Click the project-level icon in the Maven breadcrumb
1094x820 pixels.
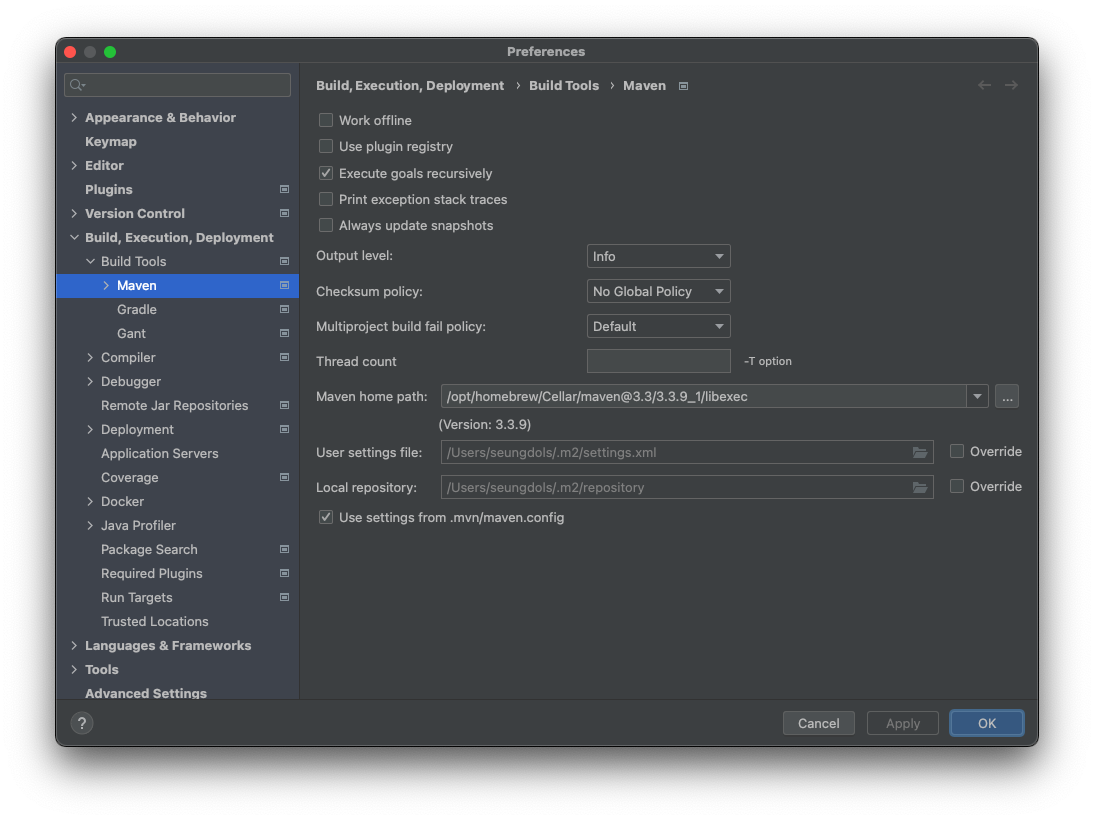point(684,86)
